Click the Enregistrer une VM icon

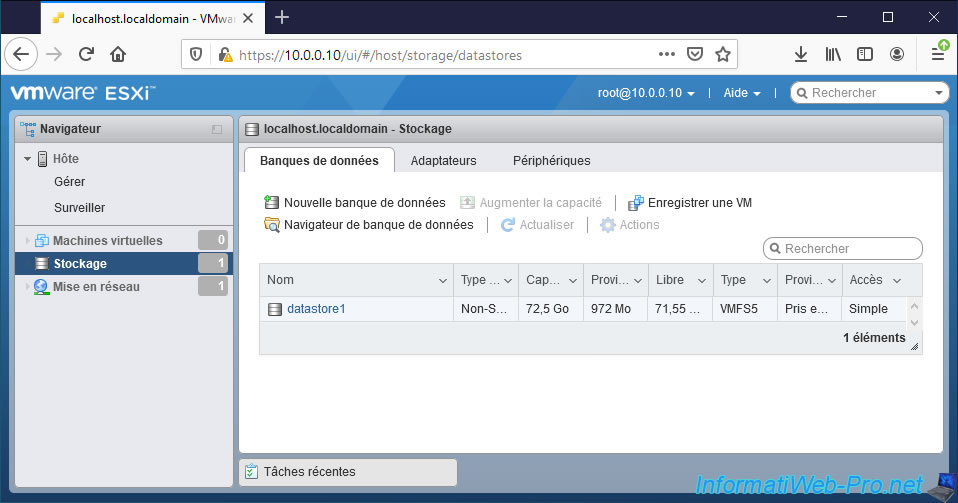tap(635, 202)
